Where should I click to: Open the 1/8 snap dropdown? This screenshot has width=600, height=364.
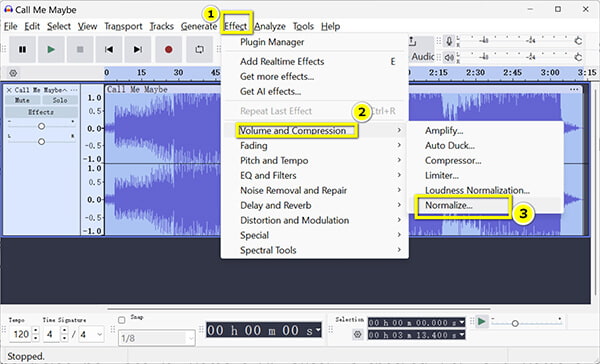(x=157, y=338)
